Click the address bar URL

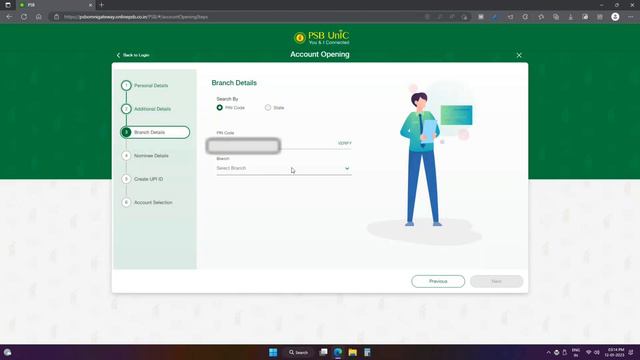click(x=136, y=17)
